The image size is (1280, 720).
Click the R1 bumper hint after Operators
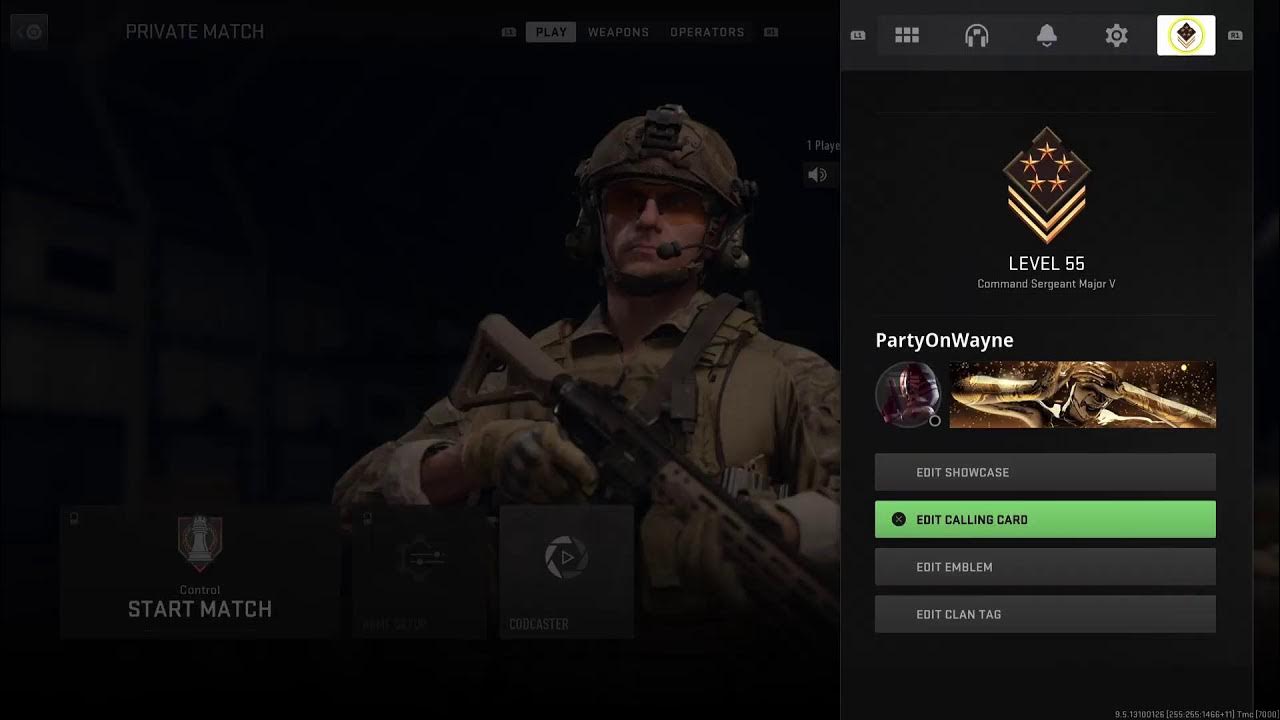click(771, 32)
